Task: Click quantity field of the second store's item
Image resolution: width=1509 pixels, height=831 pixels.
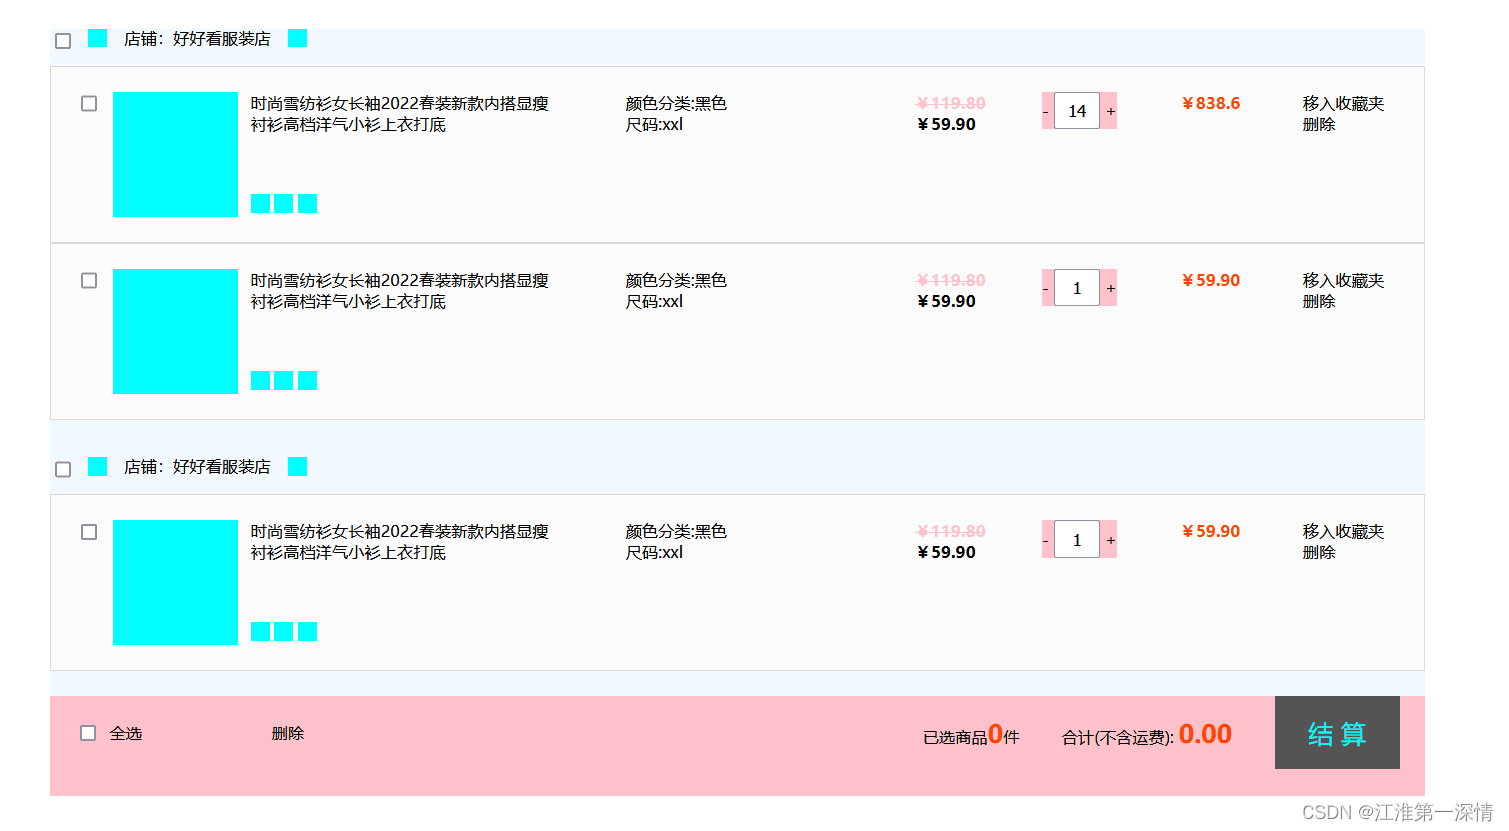Action: pos(1077,539)
